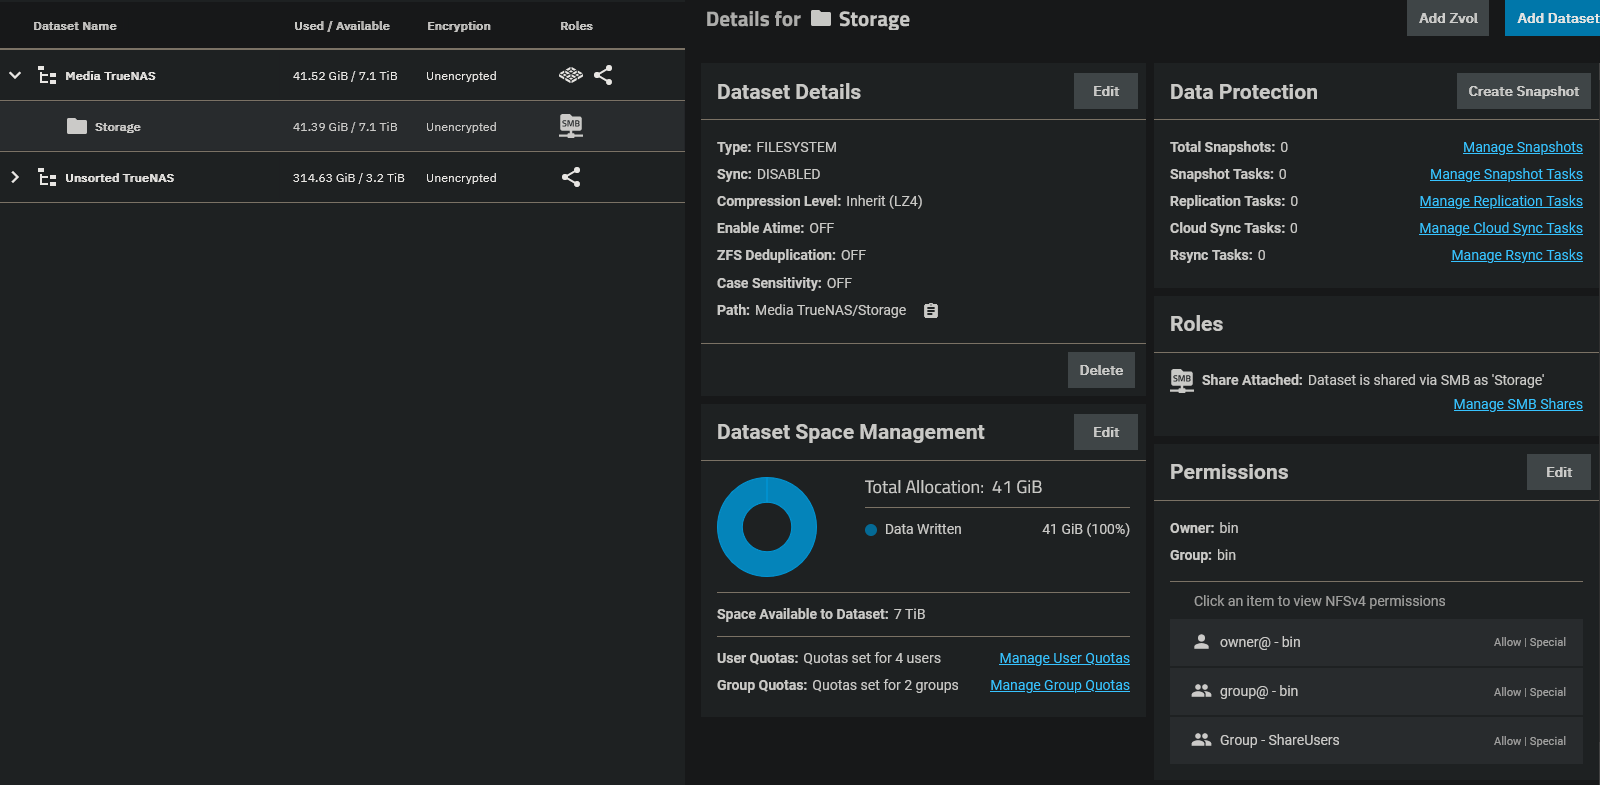Click the Group - ShareUsers people icon
The image size is (1600, 785).
tap(1201, 740)
